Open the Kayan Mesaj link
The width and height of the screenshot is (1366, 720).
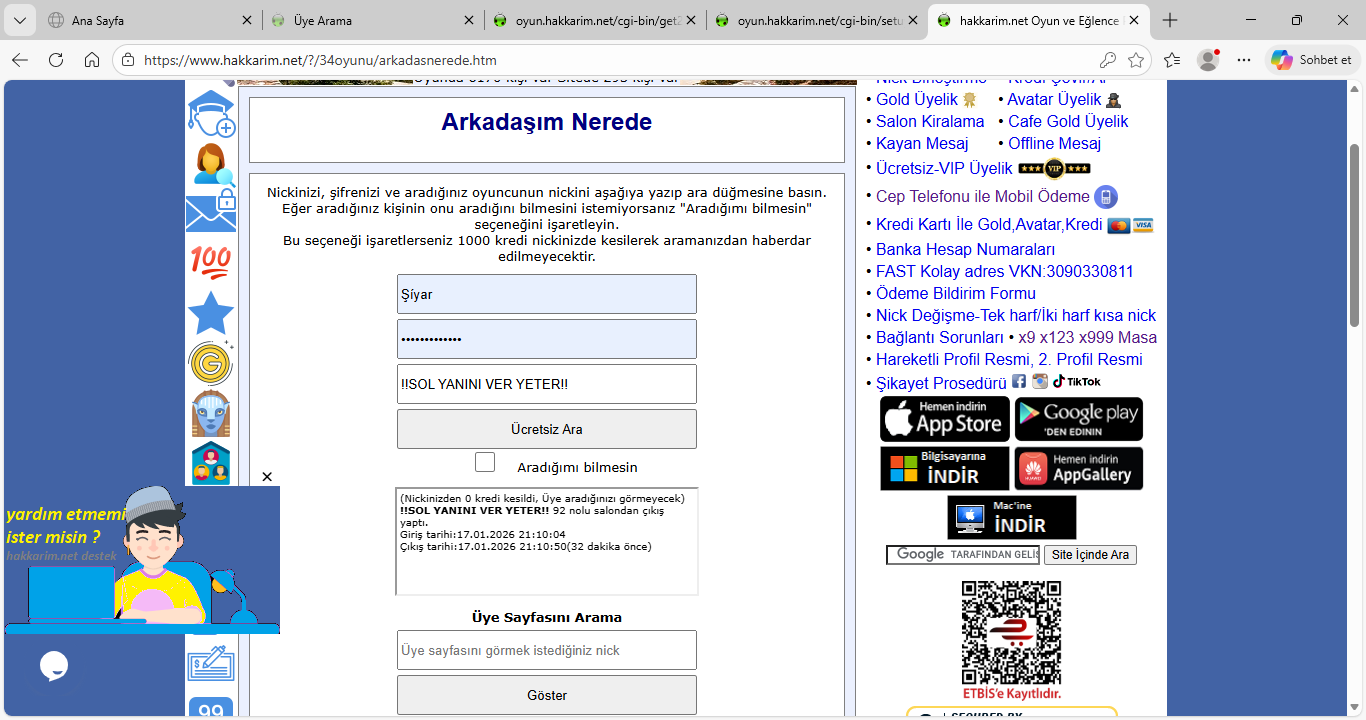[922, 144]
